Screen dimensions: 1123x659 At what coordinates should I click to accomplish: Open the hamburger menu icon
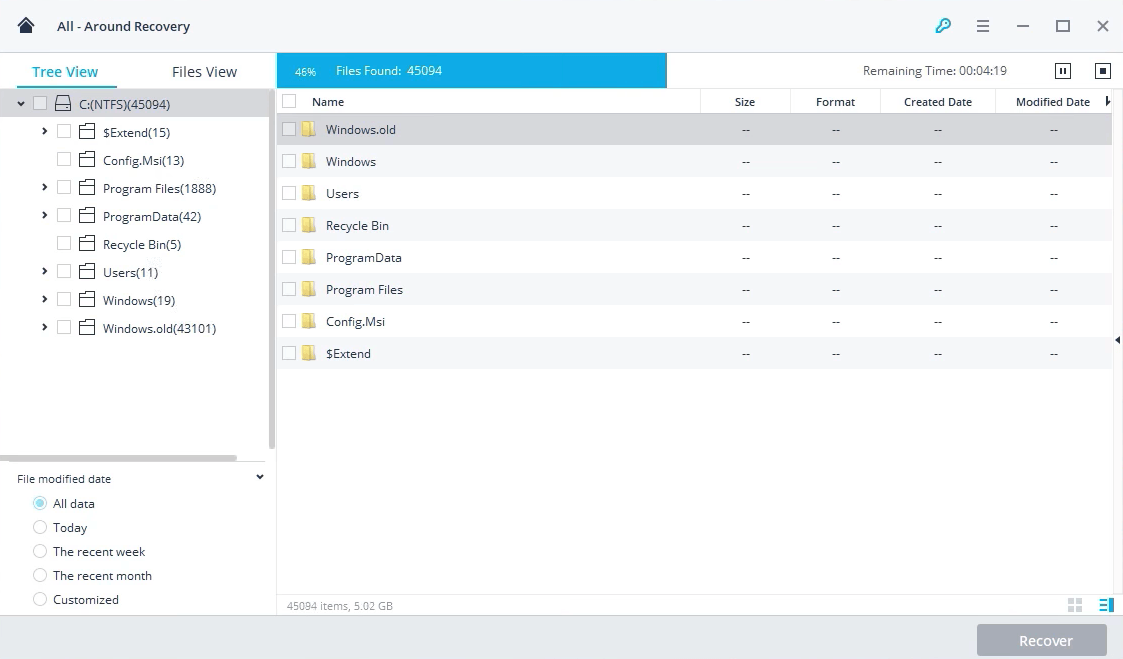[983, 26]
